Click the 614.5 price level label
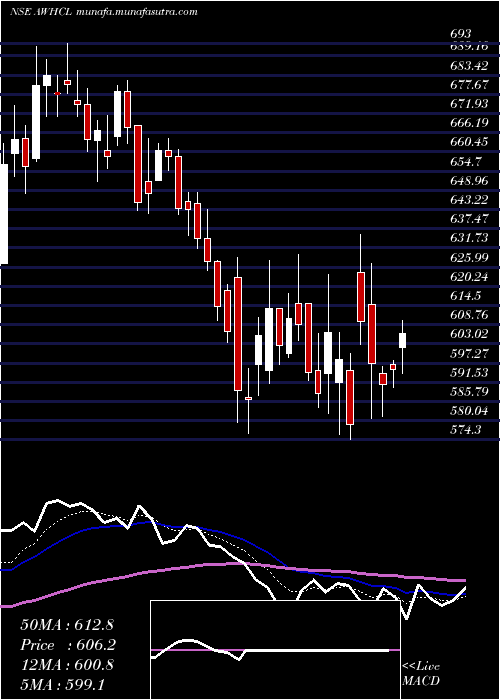 pyautogui.click(x=466, y=296)
